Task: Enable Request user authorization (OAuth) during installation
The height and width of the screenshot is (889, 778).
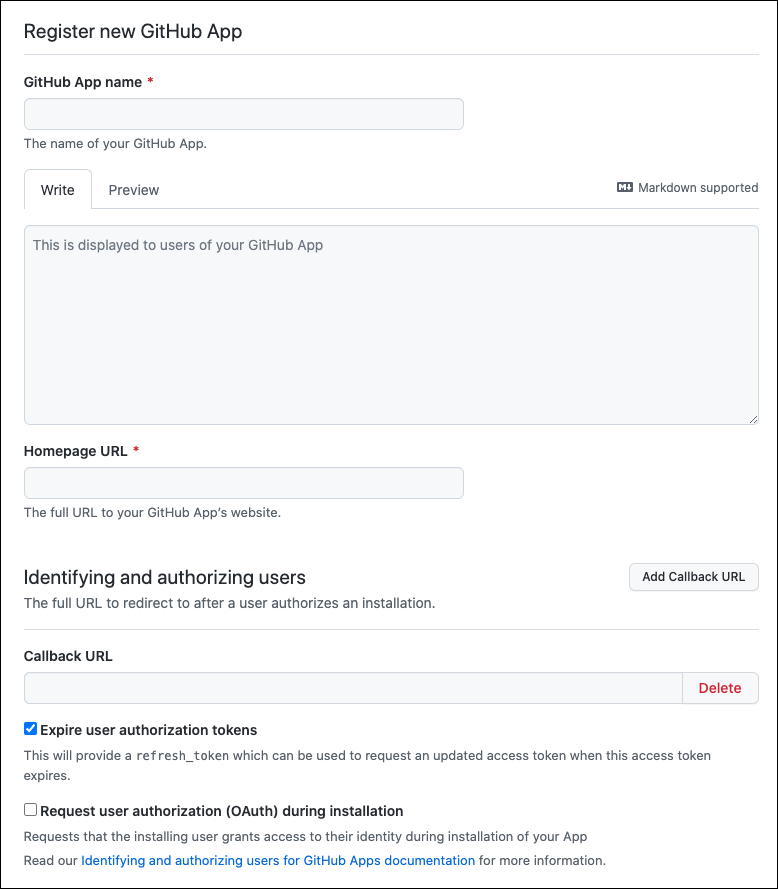Action: click(30, 809)
